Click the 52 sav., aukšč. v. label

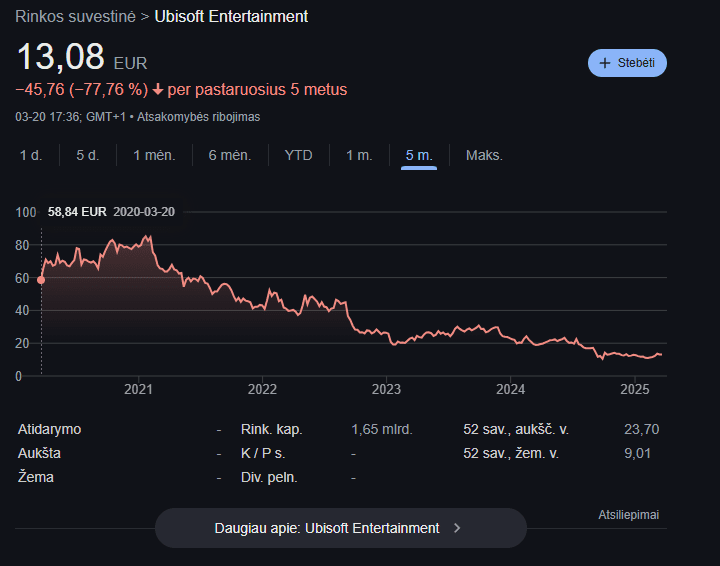tap(516, 429)
